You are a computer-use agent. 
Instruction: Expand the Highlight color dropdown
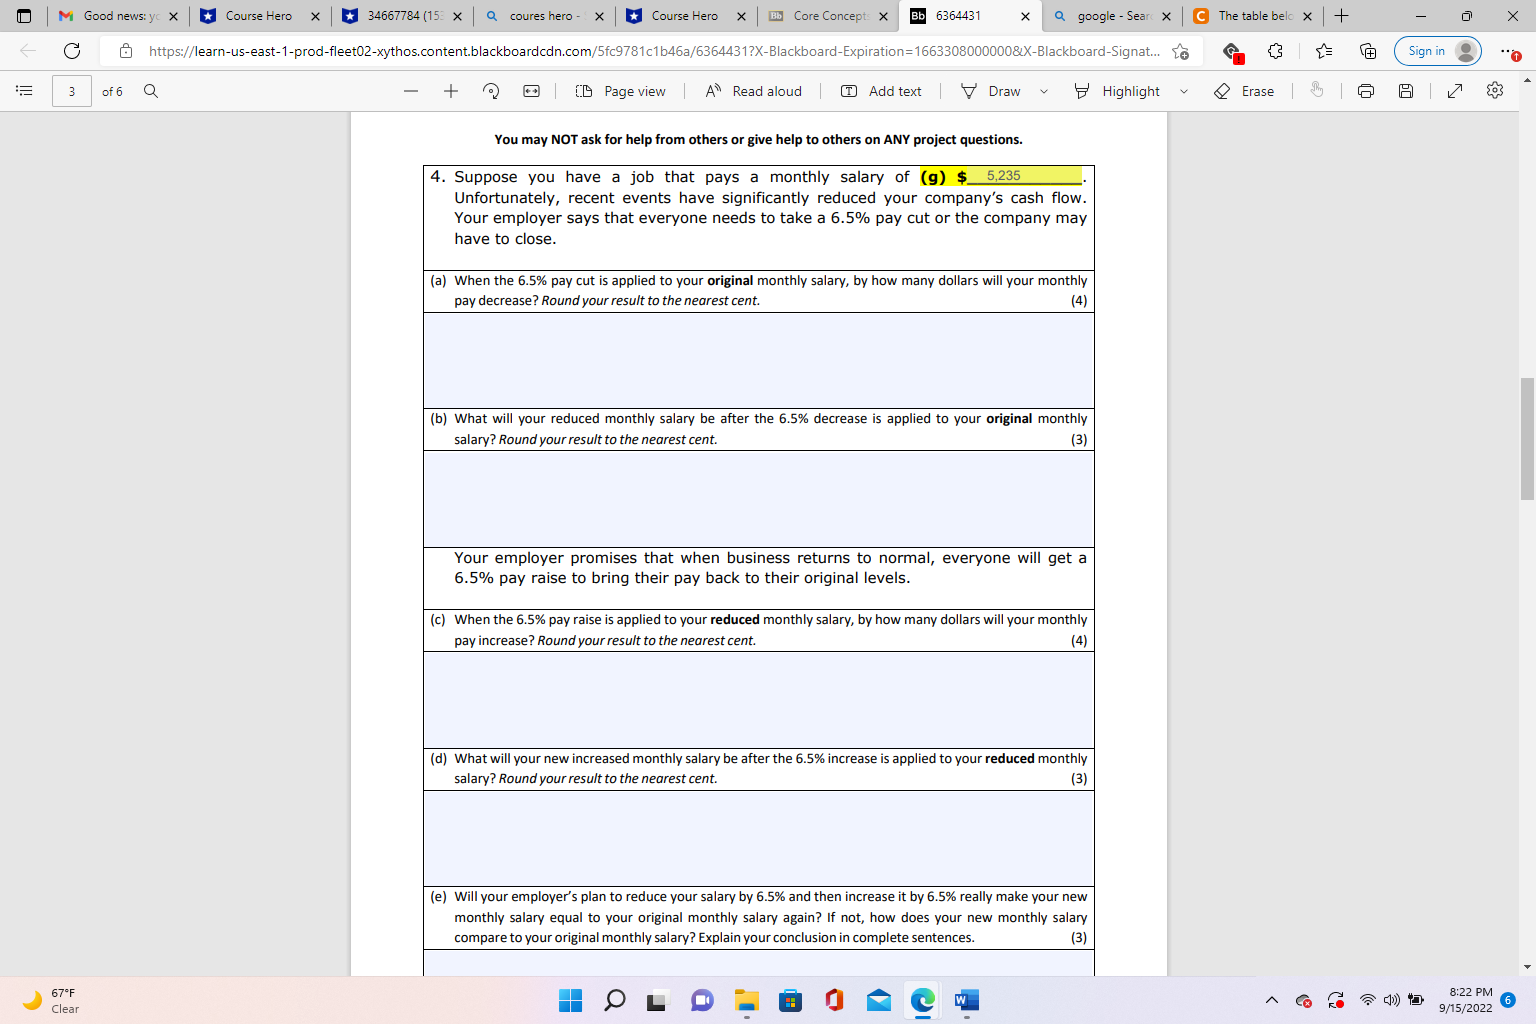pyautogui.click(x=1185, y=91)
